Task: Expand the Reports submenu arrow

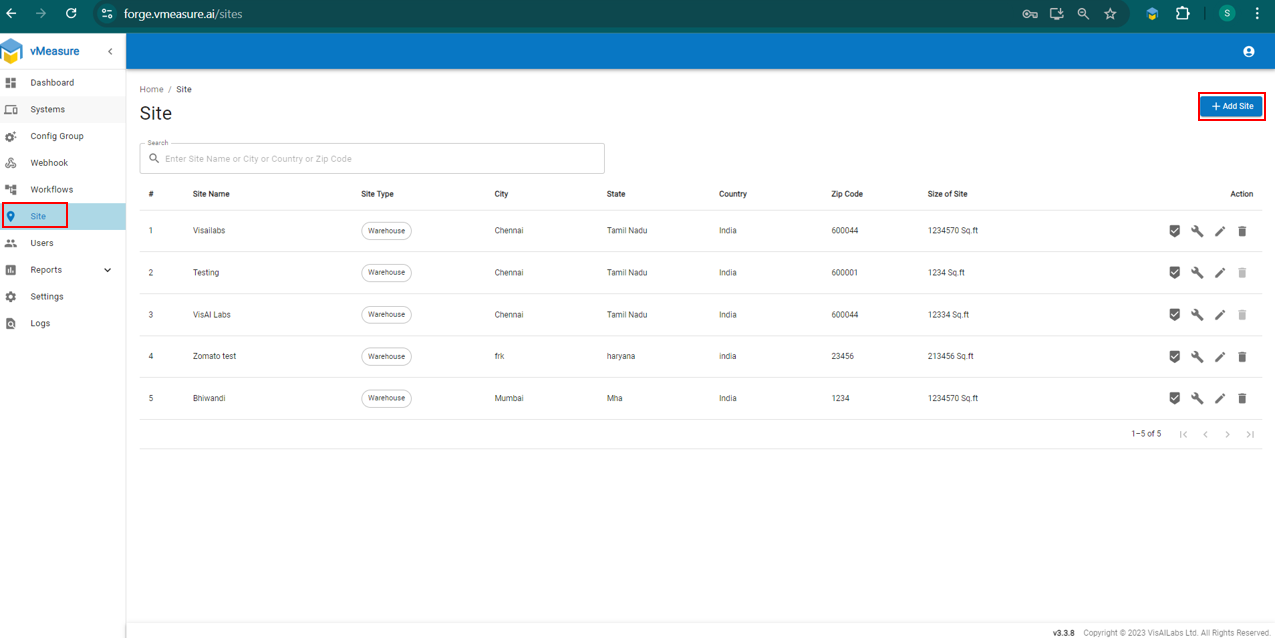Action: pos(107,270)
